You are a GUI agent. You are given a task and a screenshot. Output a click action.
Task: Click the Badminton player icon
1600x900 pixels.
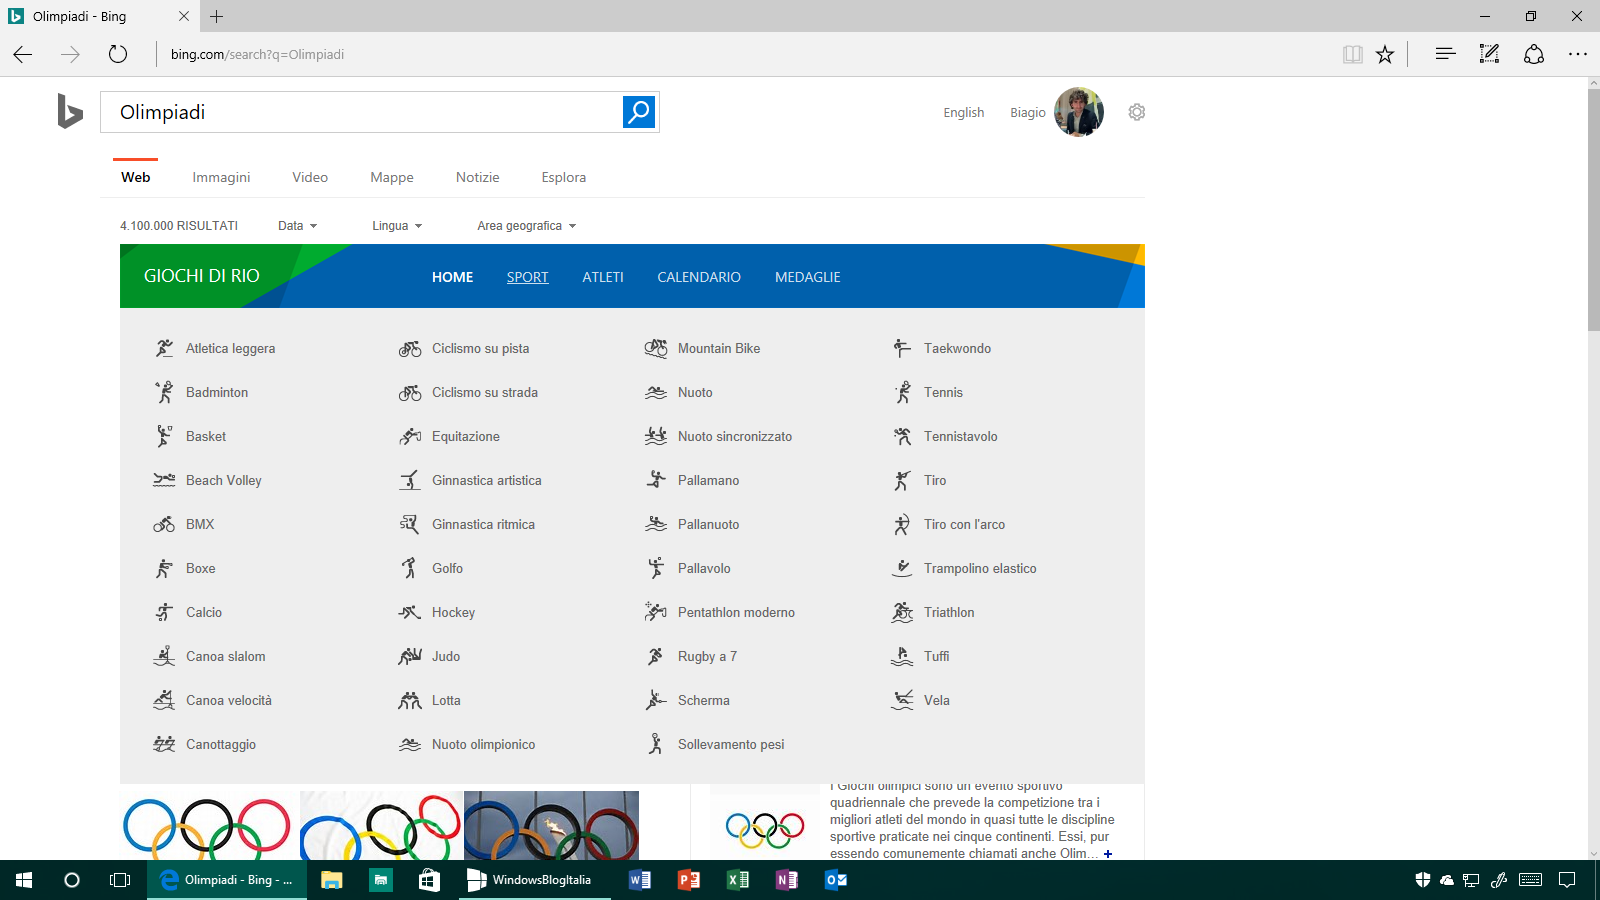click(x=164, y=392)
